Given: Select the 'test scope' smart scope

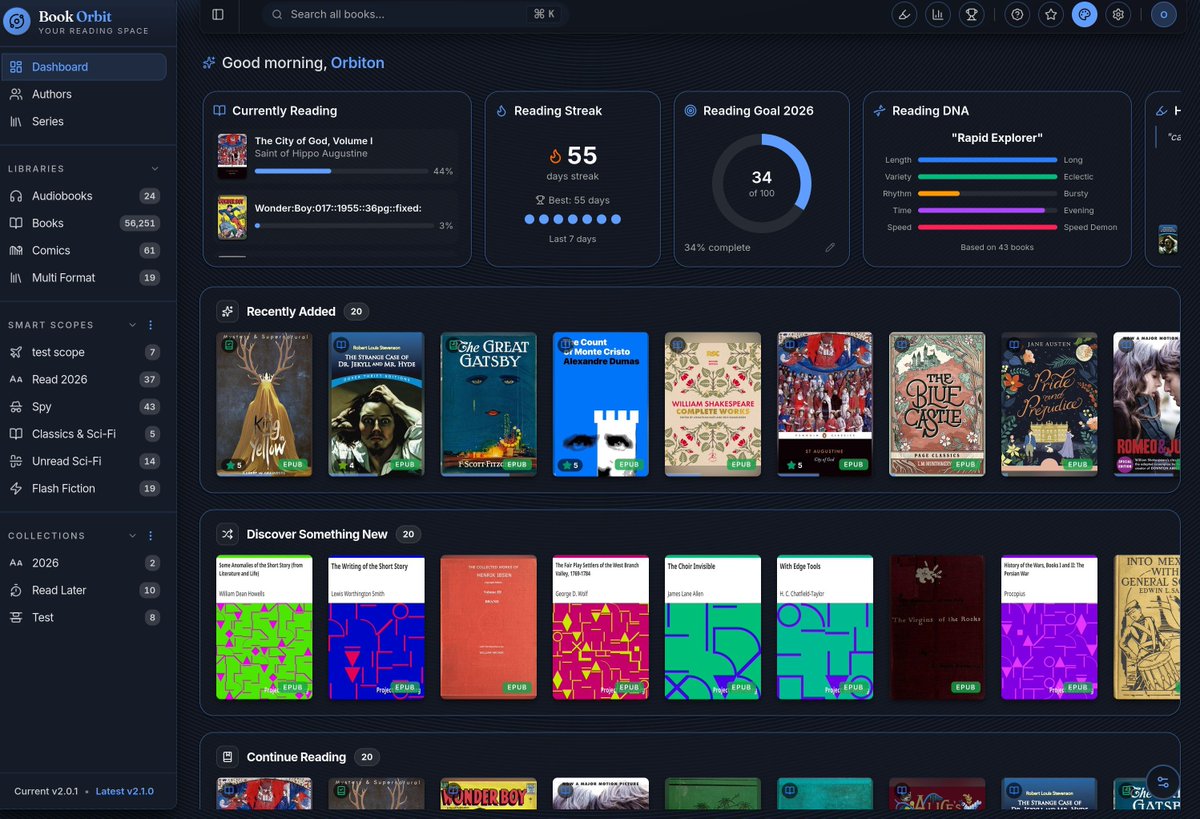Looking at the screenshot, I should pos(84,352).
